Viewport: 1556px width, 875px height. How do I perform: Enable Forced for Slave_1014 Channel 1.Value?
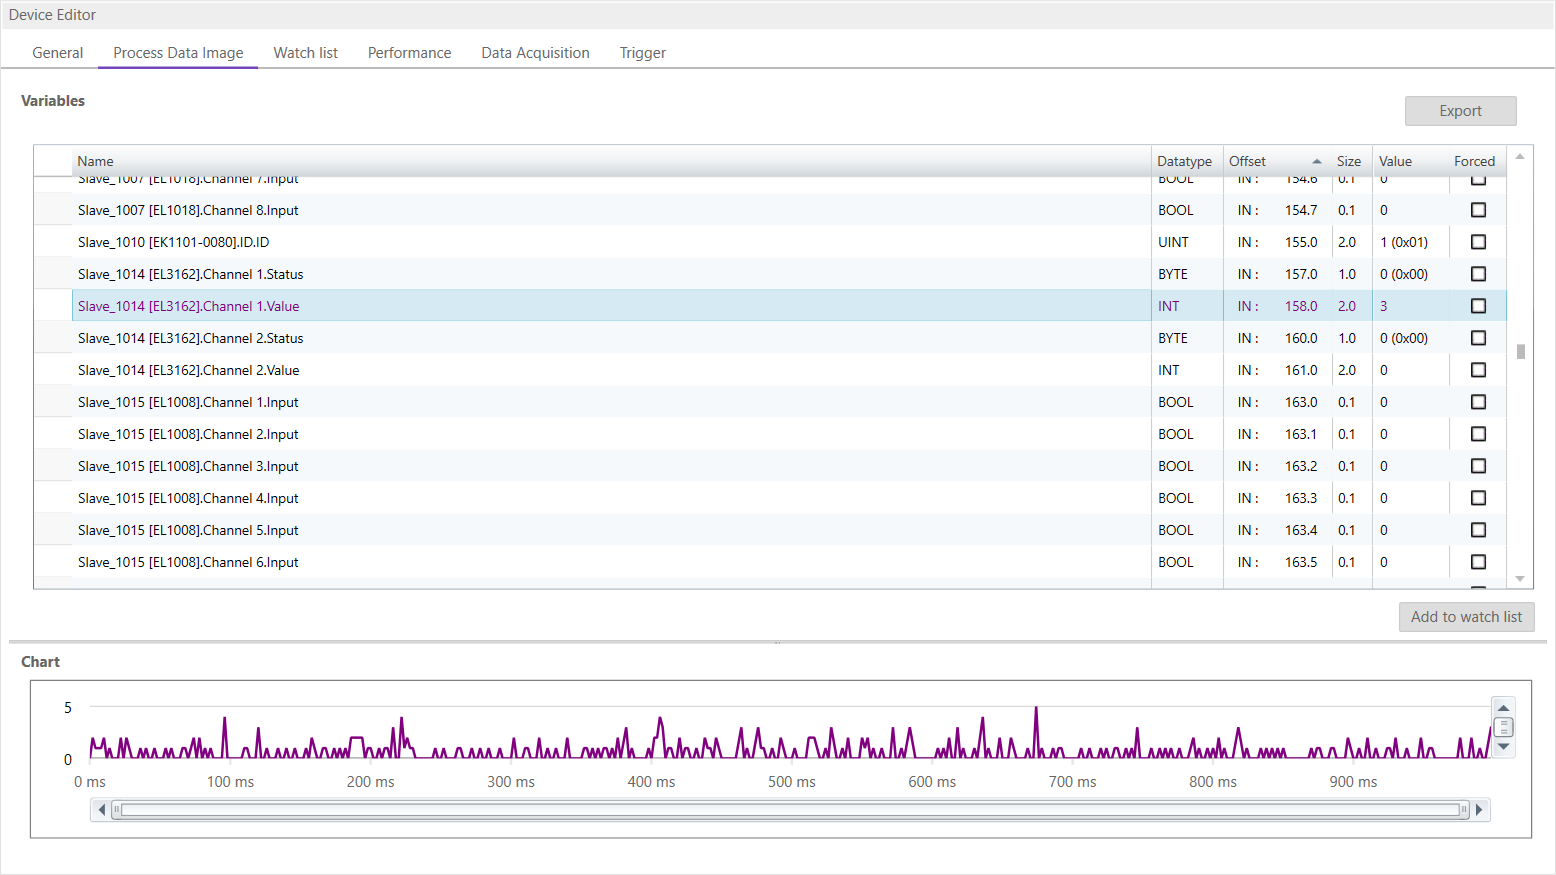(1478, 306)
